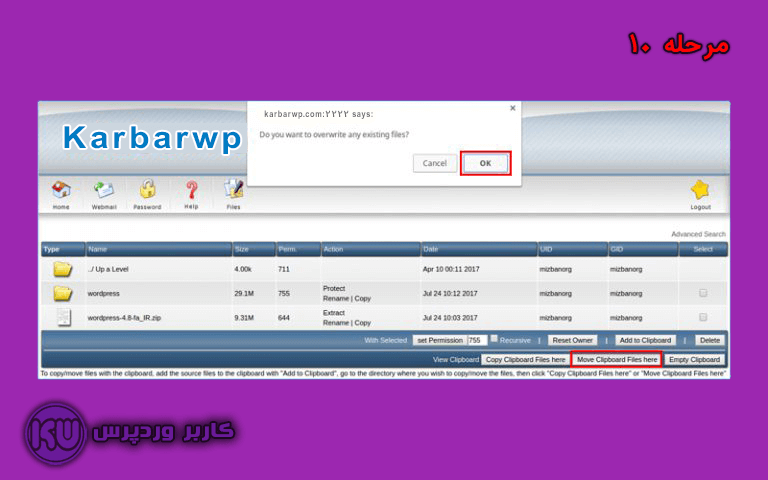Click the 9.31M size value
The image size is (768, 480).
pos(244,318)
